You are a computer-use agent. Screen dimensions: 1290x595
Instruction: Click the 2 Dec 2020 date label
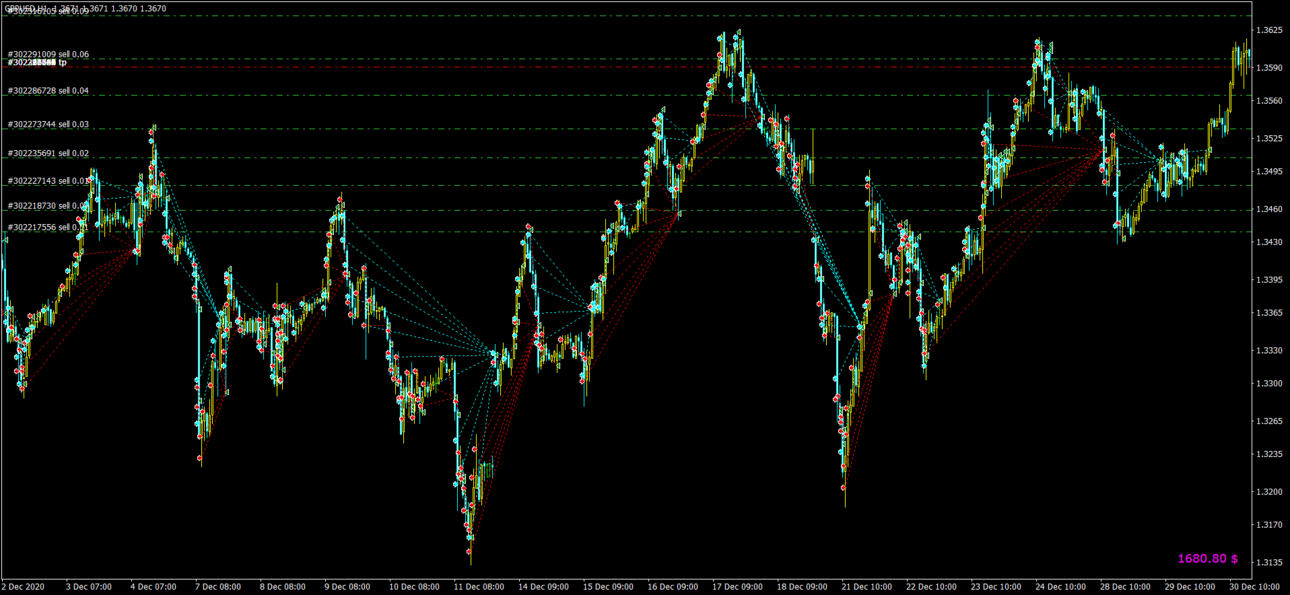click(23, 587)
